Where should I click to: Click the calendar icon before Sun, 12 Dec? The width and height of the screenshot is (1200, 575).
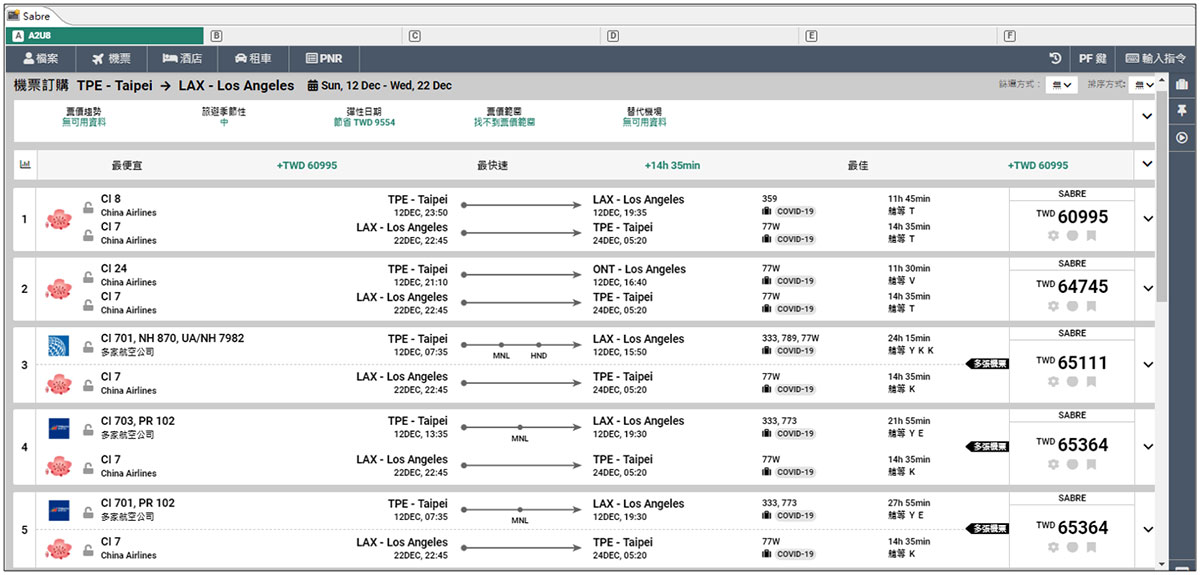[313, 86]
